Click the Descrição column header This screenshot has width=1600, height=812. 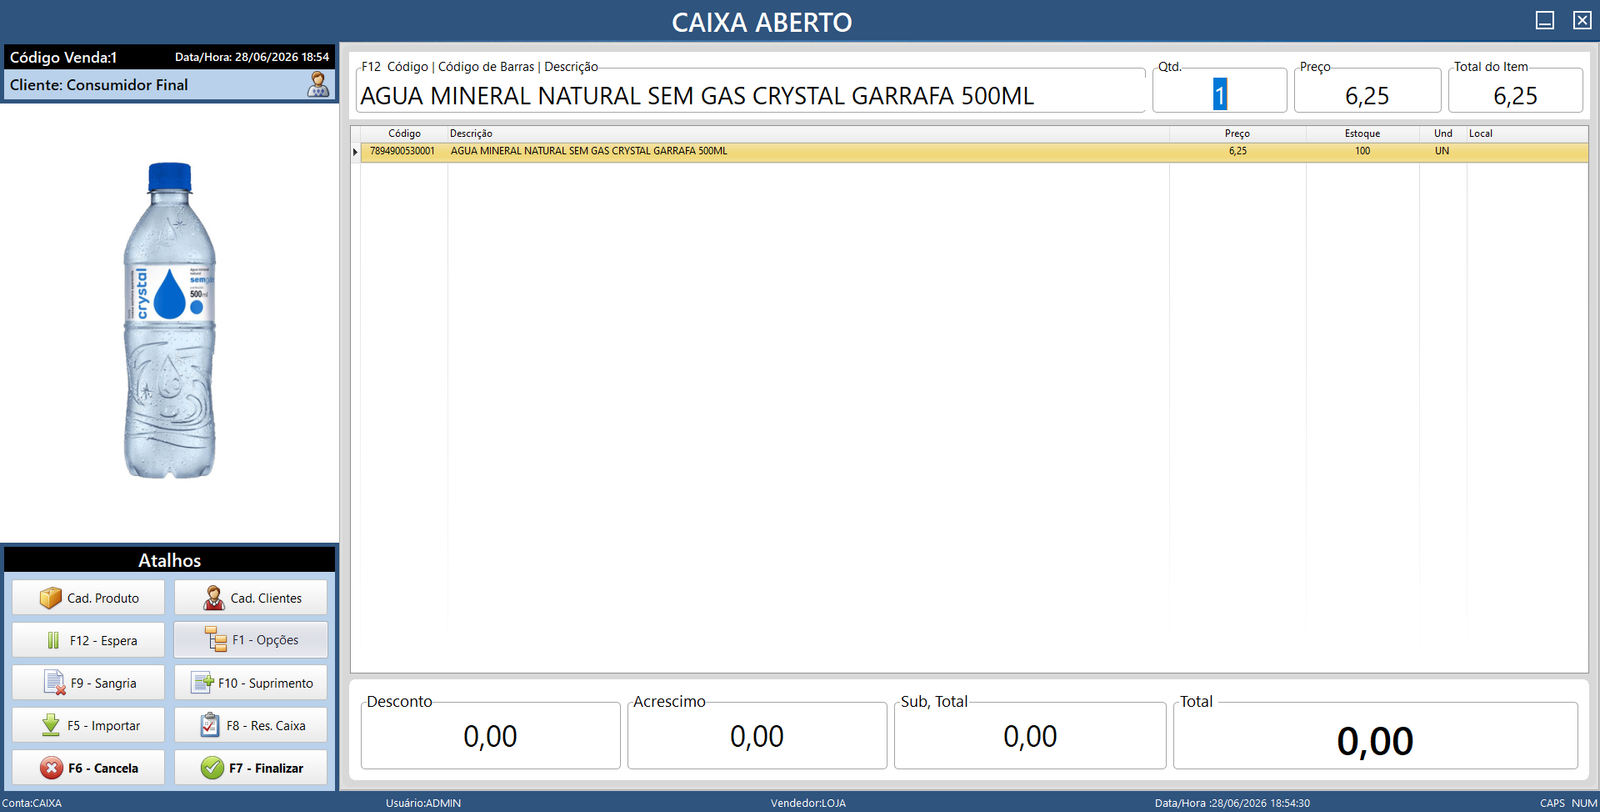click(808, 133)
